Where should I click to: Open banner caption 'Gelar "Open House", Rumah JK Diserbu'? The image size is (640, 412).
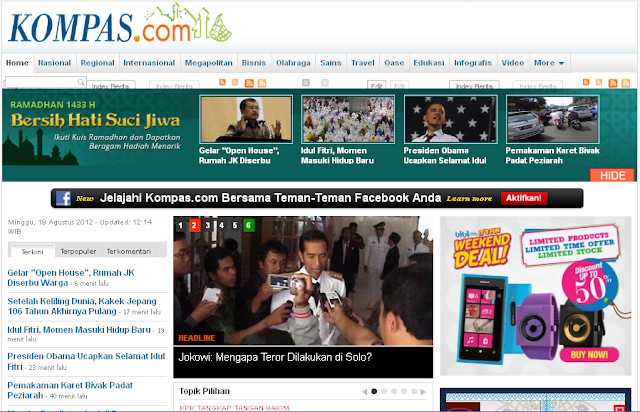click(x=239, y=156)
